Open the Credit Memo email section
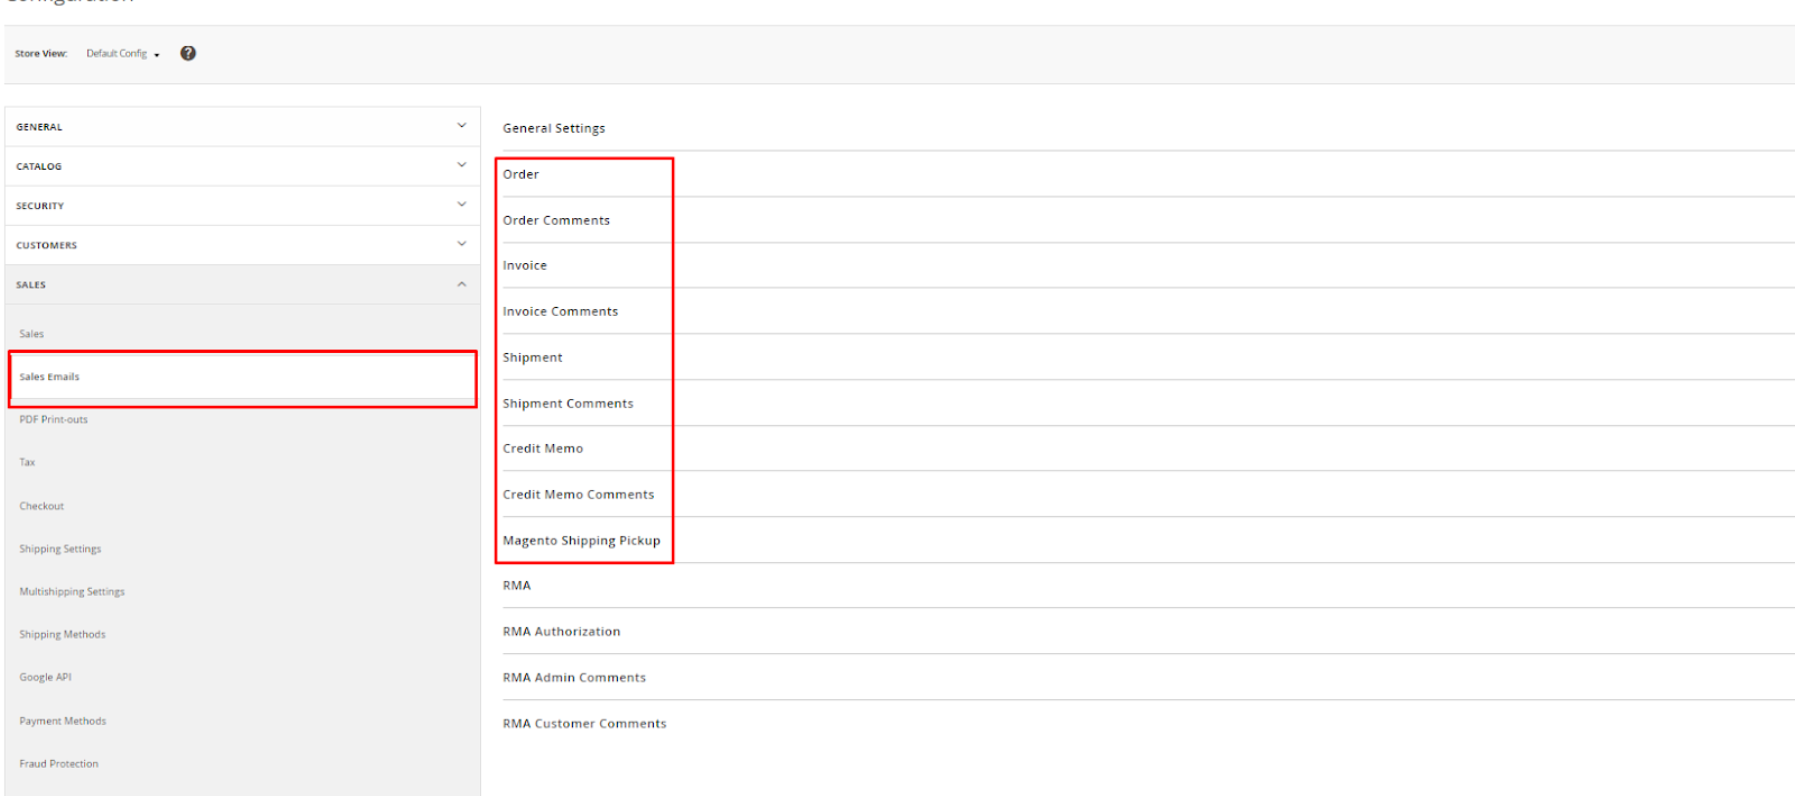This screenshot has width=1808, height=802. [x=543, y=449]
